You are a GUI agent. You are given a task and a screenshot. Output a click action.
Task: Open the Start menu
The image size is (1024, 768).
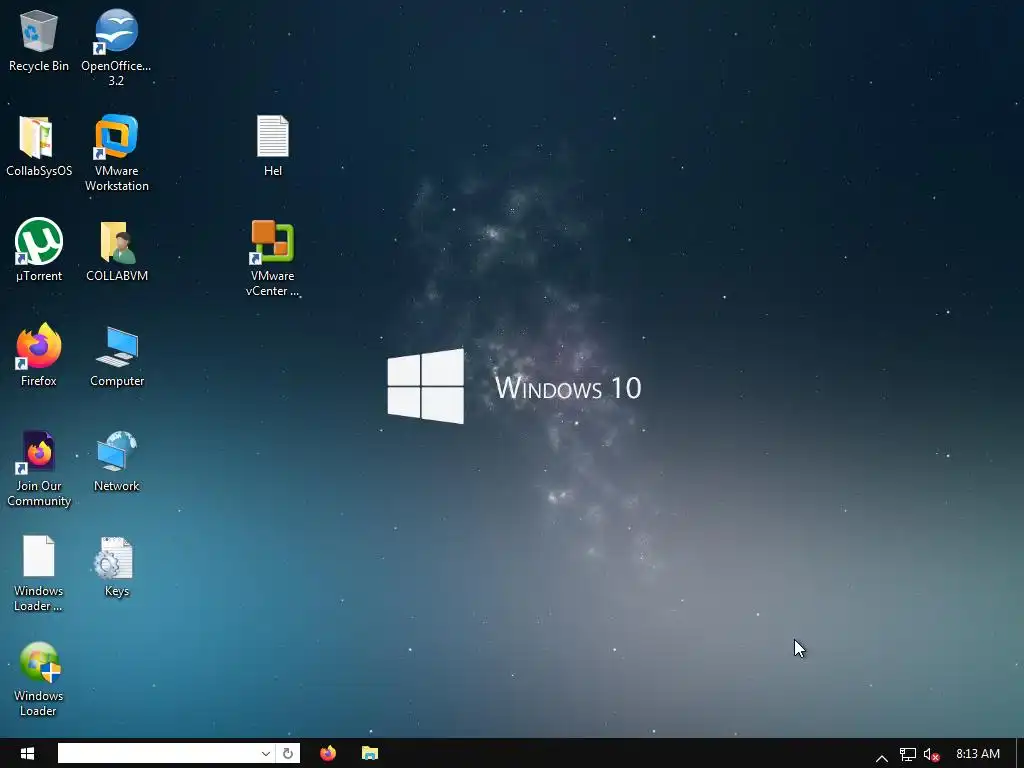[27, 753]
